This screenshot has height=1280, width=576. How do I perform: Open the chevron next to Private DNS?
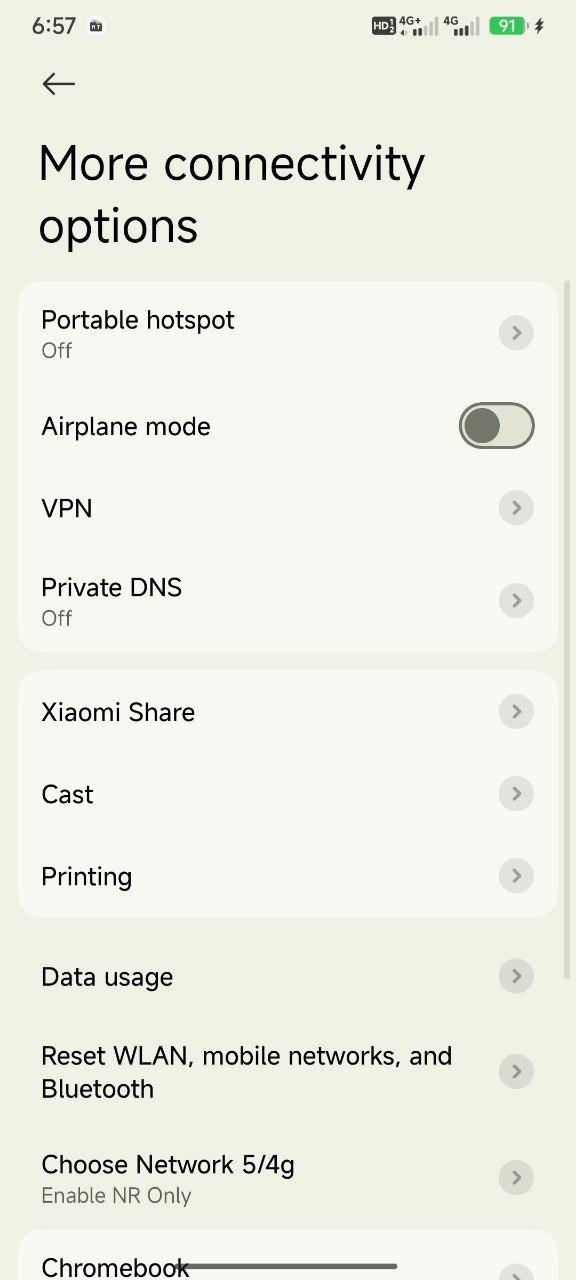pos(516,601)
